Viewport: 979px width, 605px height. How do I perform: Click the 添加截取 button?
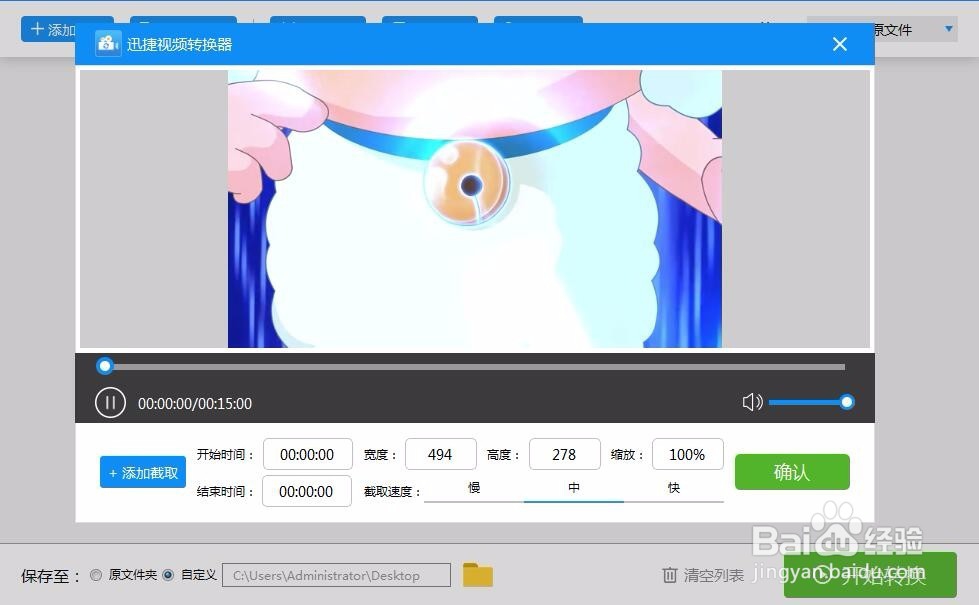coord(143,473)
